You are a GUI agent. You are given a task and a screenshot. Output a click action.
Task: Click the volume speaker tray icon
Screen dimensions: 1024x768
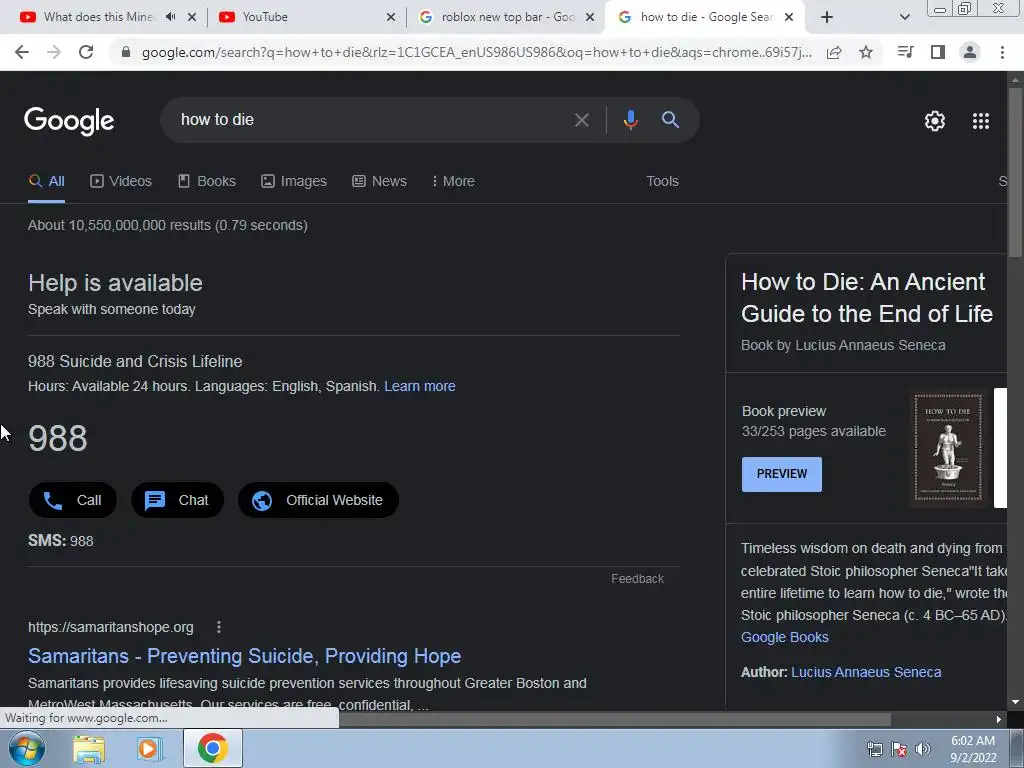pyautogui.click(x=923, y=749)
